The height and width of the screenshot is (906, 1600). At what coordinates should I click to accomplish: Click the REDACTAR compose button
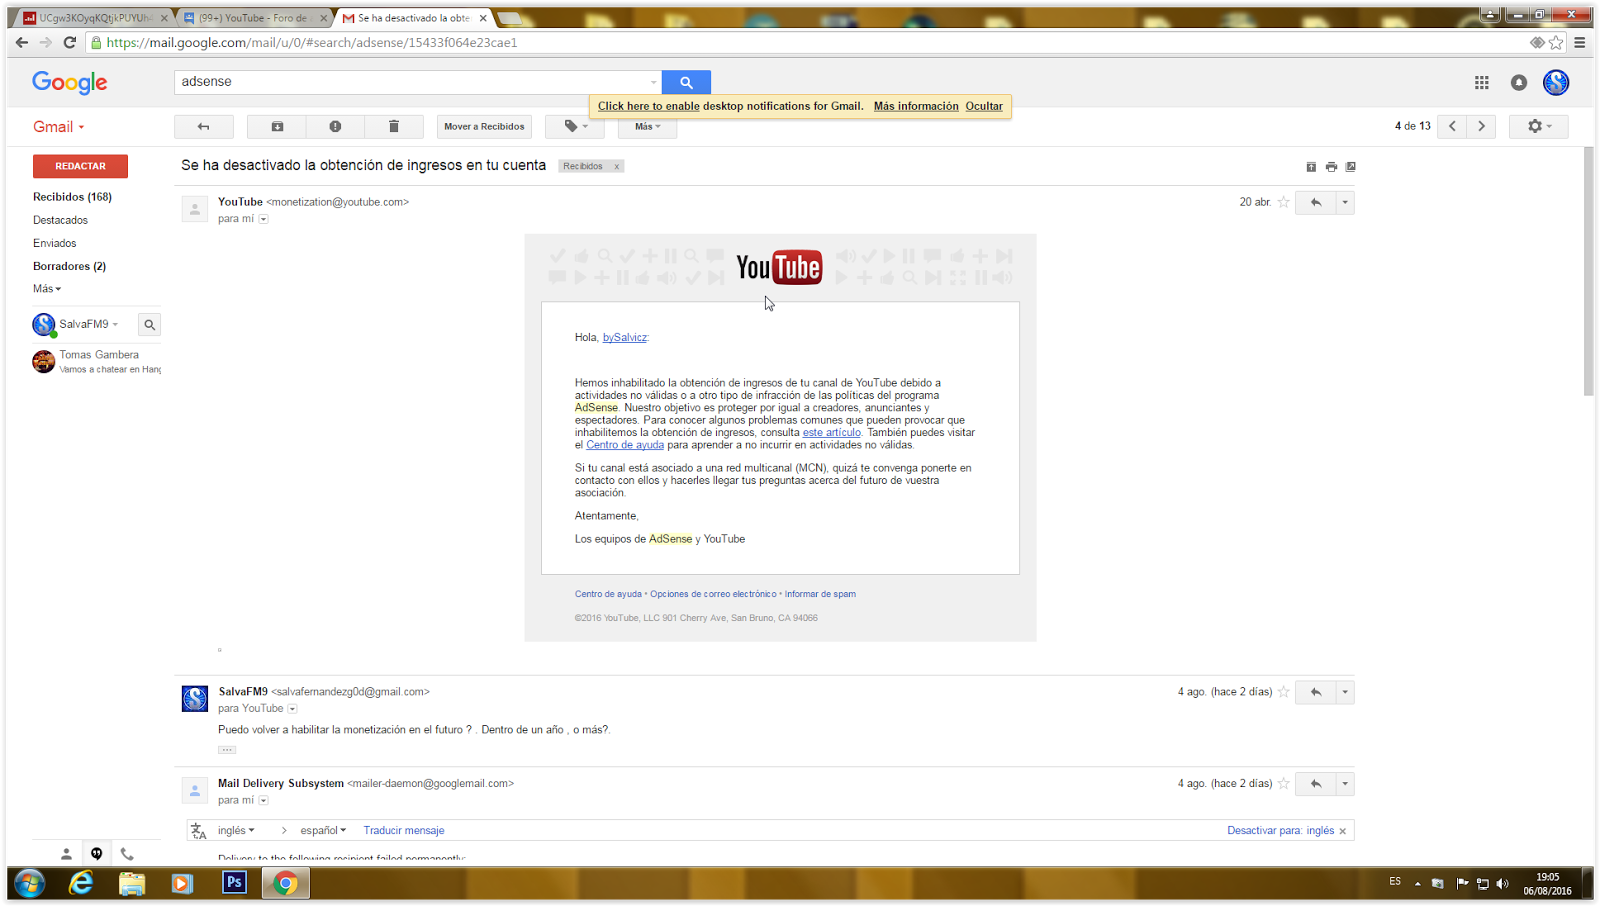(x=80, y=166)
